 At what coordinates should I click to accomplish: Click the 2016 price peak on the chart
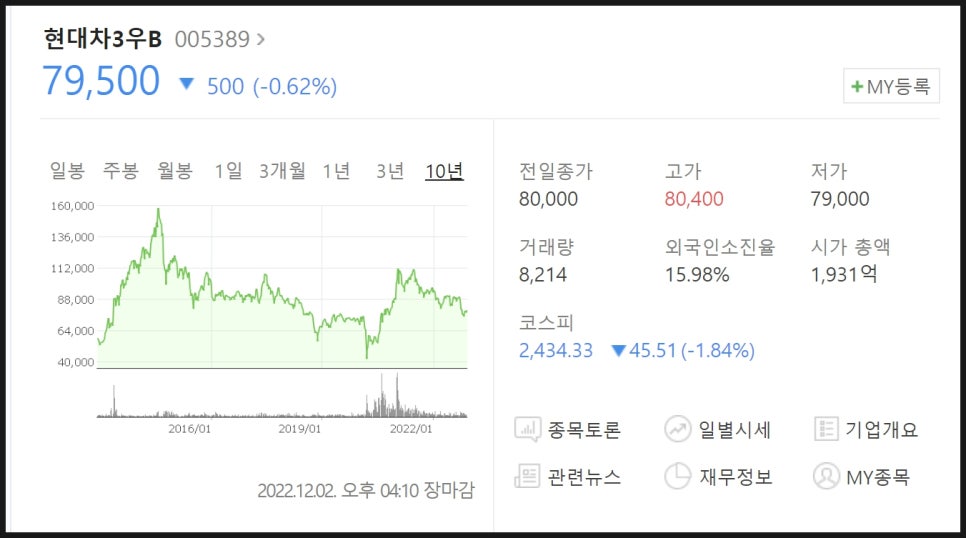click(x=158, y=210)
